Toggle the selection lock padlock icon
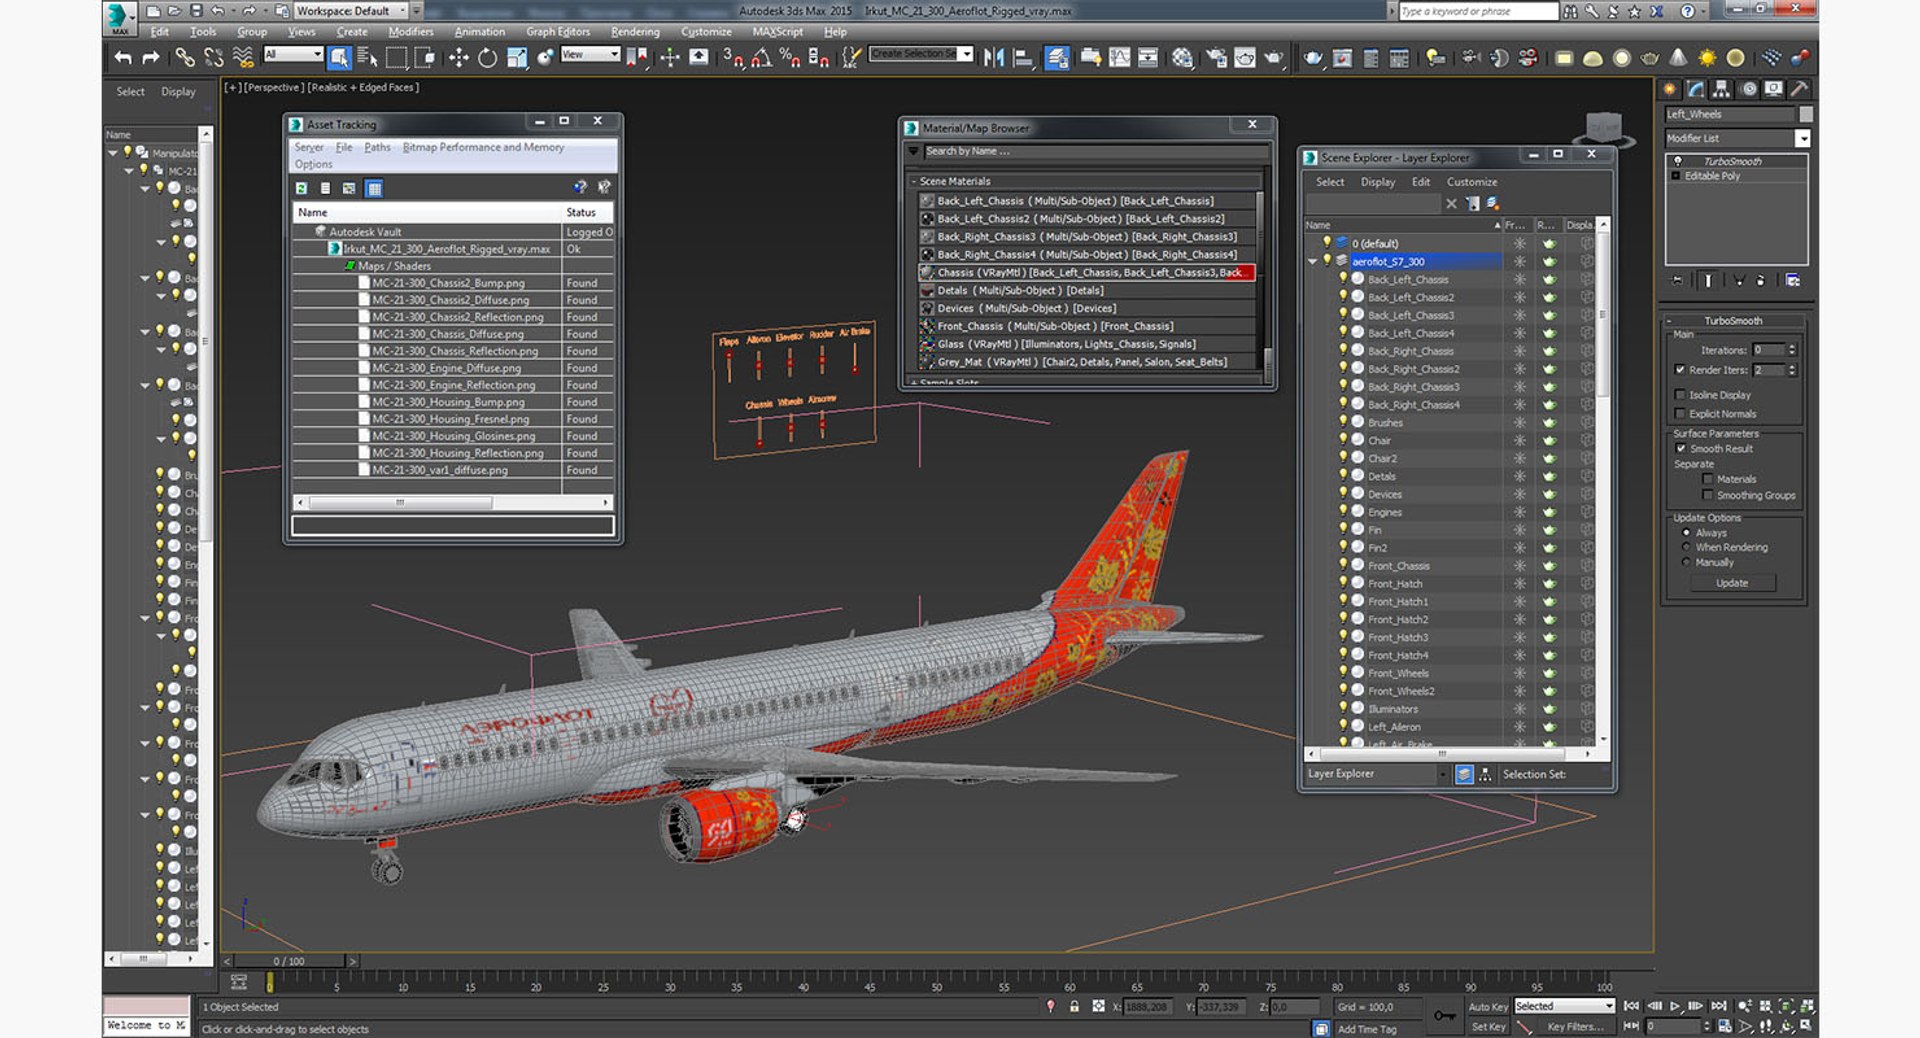The height and width of the screenshot is (1038, 1920). tap(1074, 1006)
